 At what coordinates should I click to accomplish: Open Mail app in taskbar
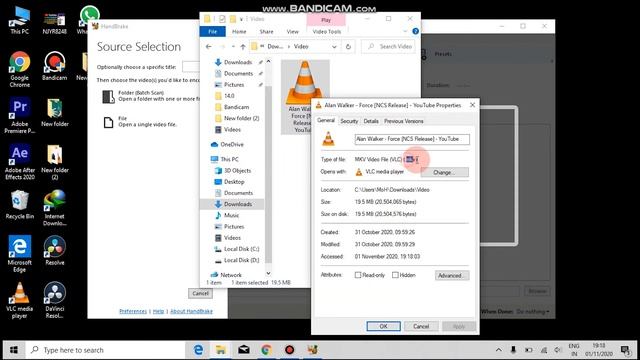coord(244,350)
